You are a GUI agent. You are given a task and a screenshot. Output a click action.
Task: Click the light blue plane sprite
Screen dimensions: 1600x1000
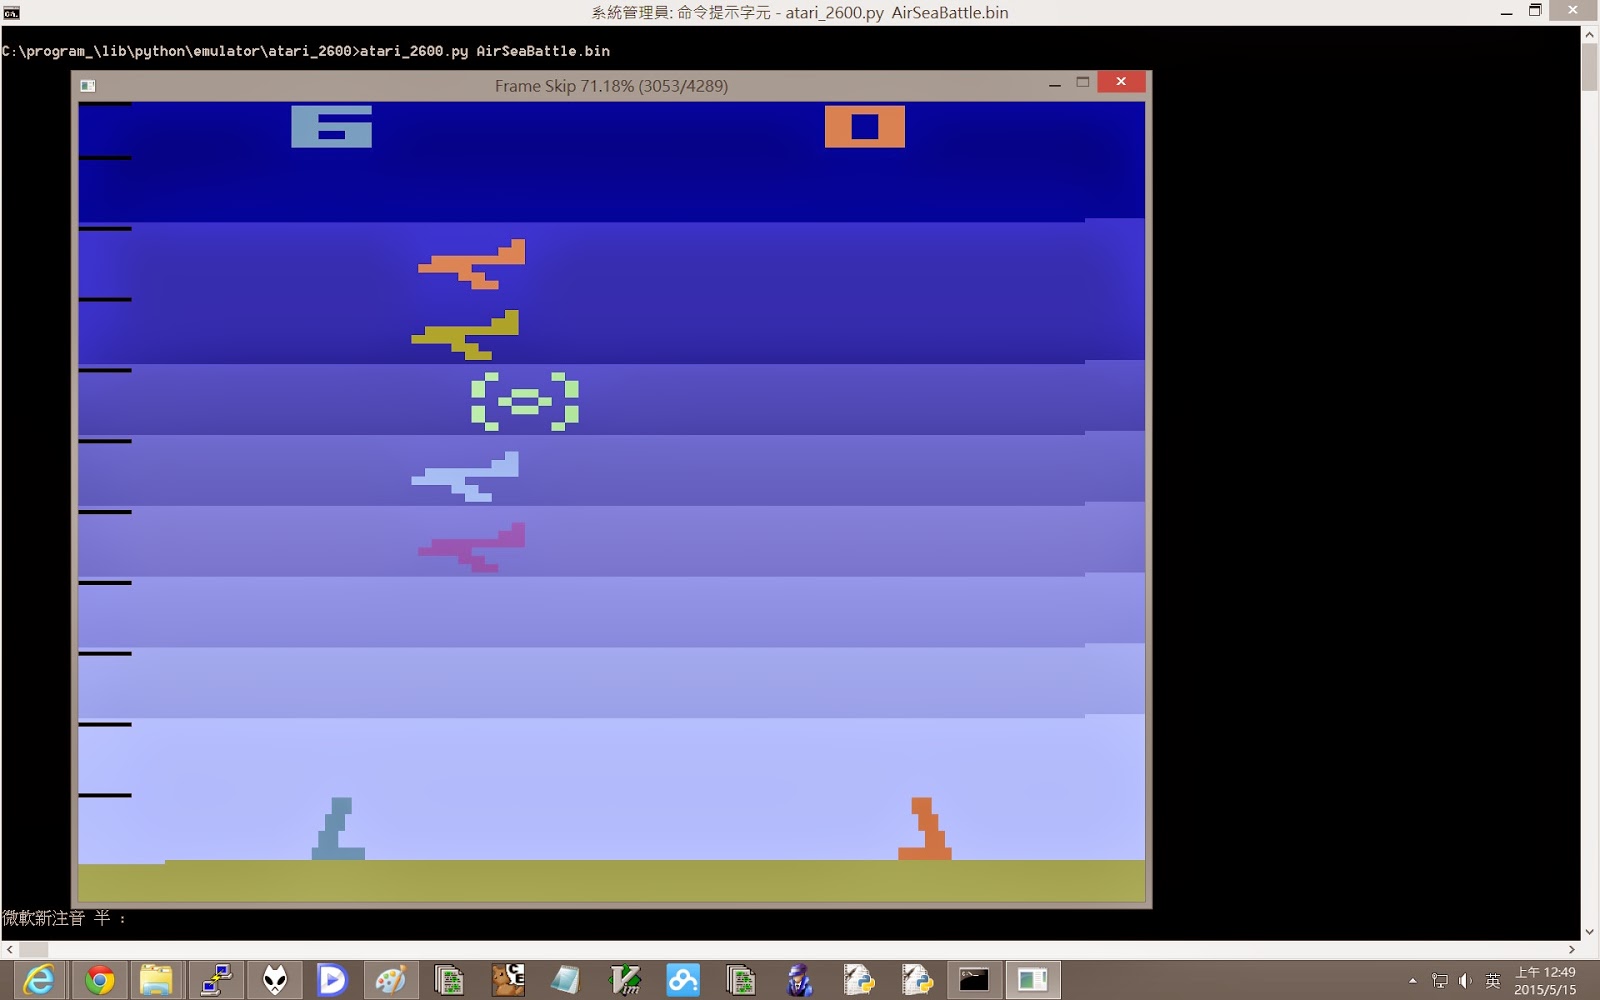[x=465, y=477]
